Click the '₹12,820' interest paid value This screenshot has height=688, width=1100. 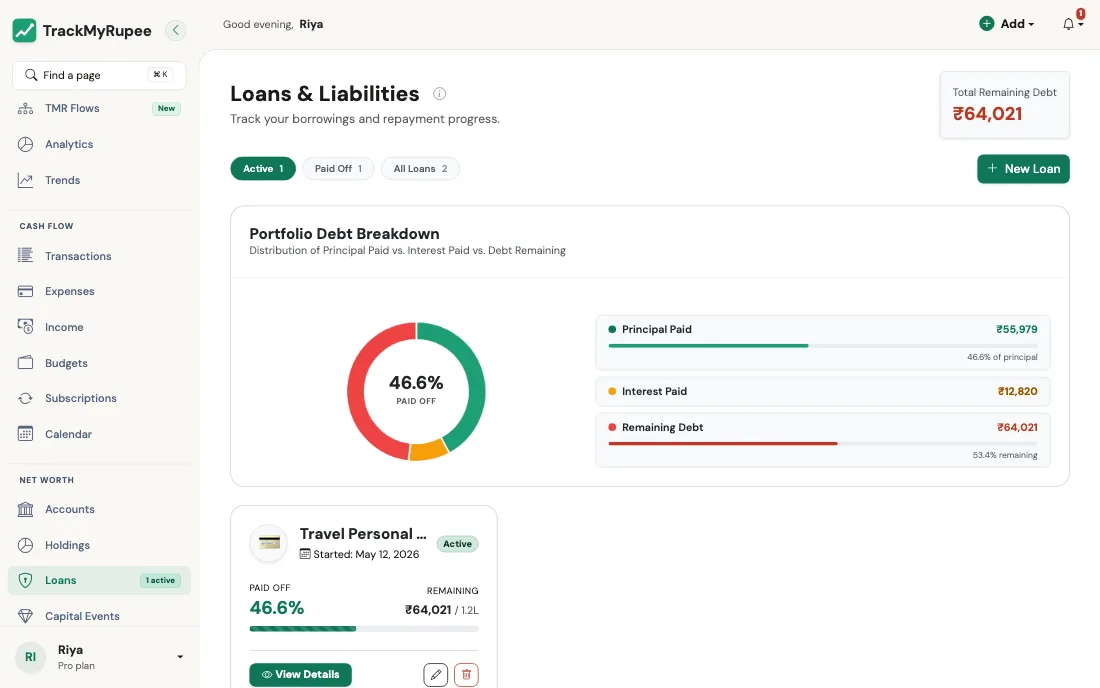(x=1017, y=391)
